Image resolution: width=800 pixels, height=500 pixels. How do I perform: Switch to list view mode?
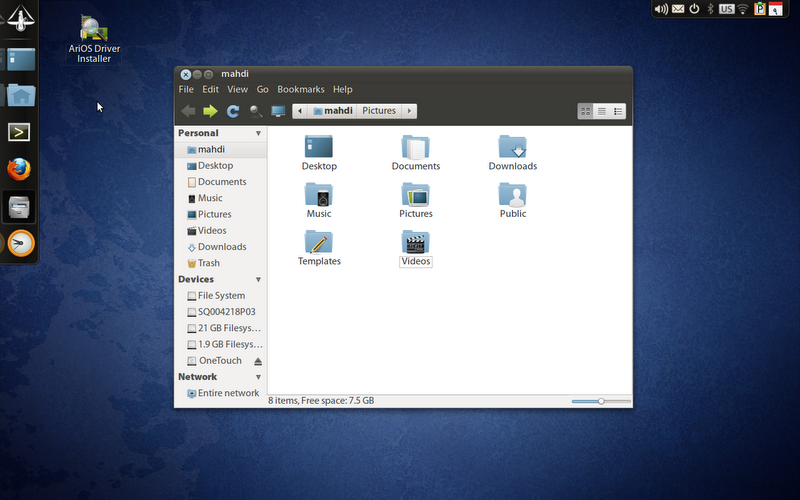(602, 111)
